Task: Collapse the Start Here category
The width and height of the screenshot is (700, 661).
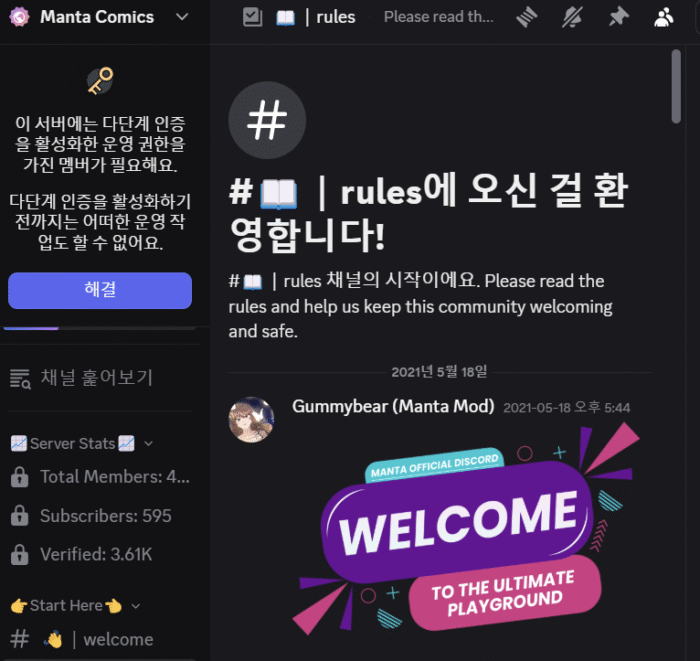Action: click(x=75, y=606)
